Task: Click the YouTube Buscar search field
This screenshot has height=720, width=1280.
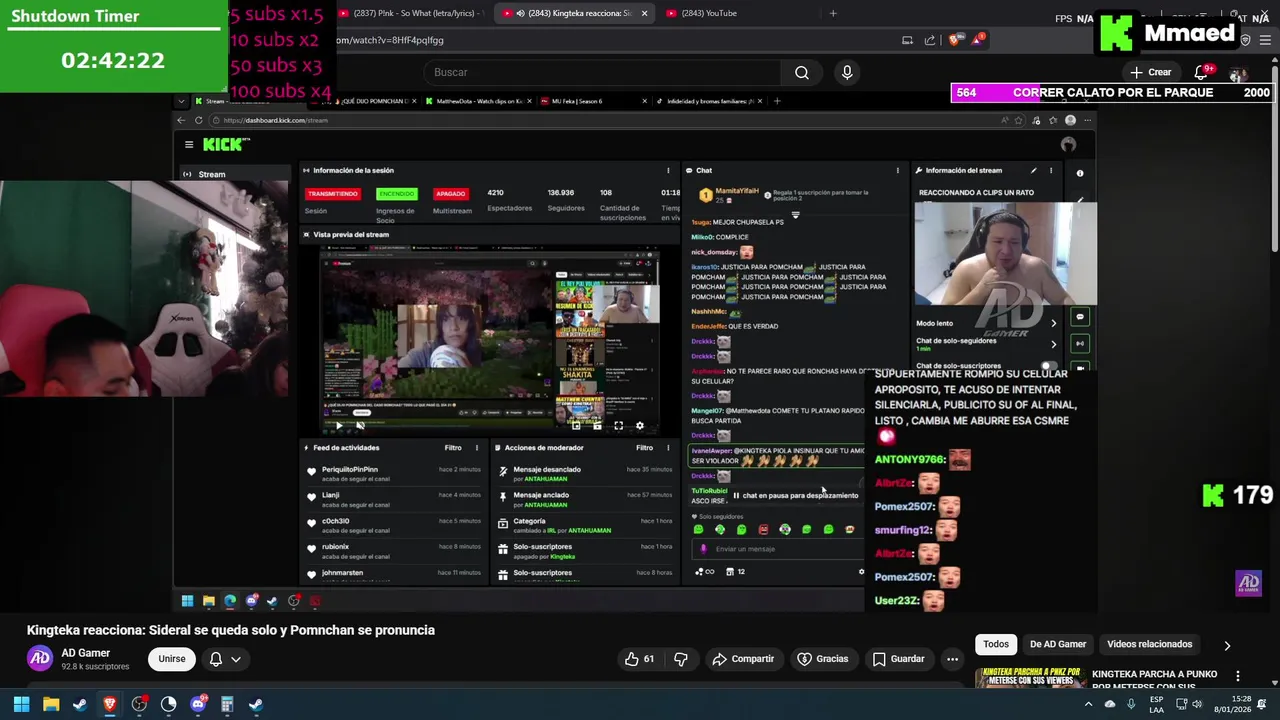Action: tap(602, 72)
